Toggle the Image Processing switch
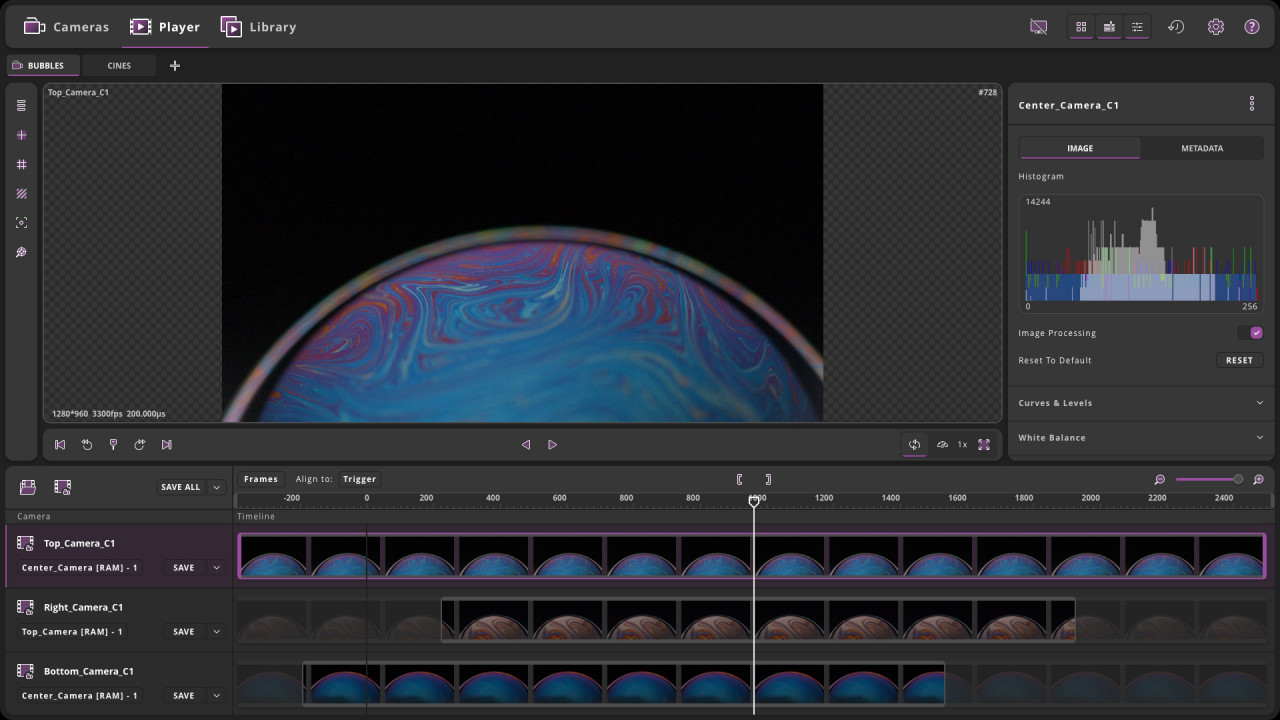The image size is (1280, 720). tap(1251, 333)
